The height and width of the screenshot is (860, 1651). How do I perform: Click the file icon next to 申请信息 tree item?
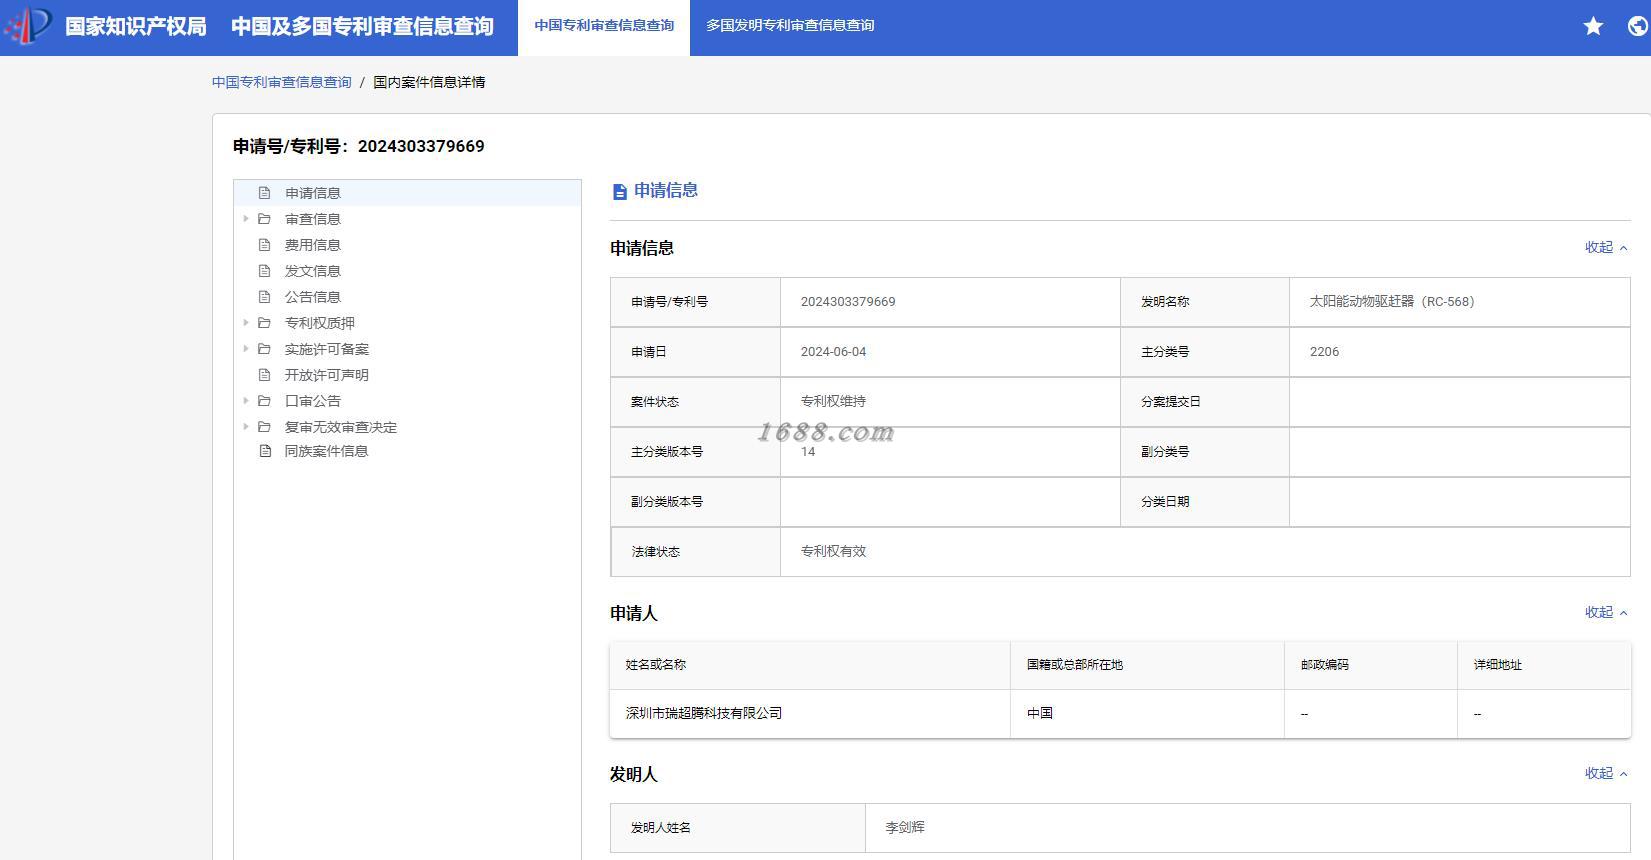pyautogui.click(x=265, y=193)
